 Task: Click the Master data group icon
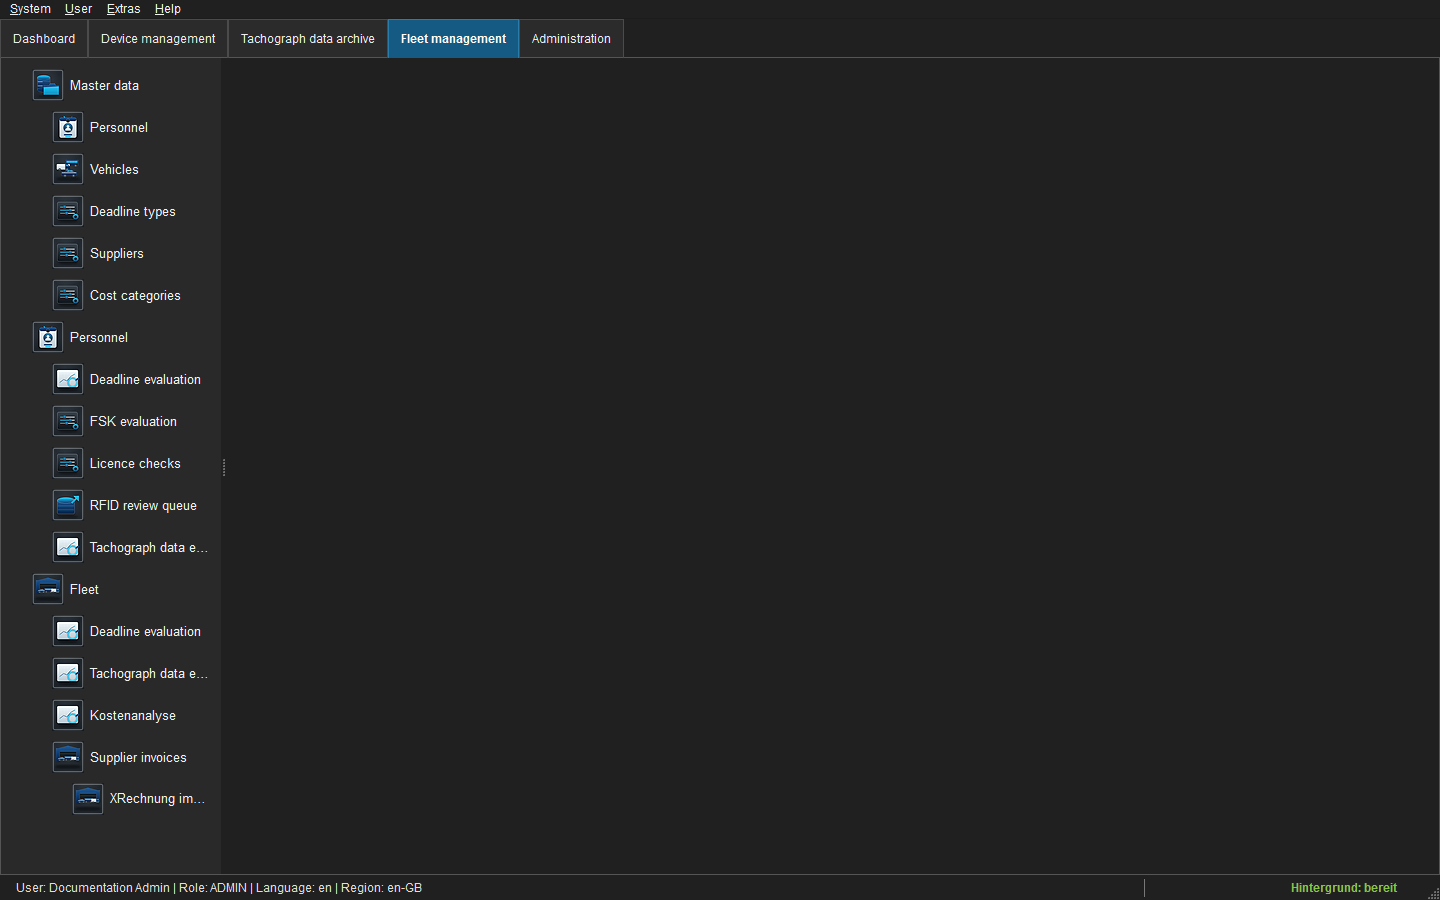pyautogui.click(x=48, y=85)
